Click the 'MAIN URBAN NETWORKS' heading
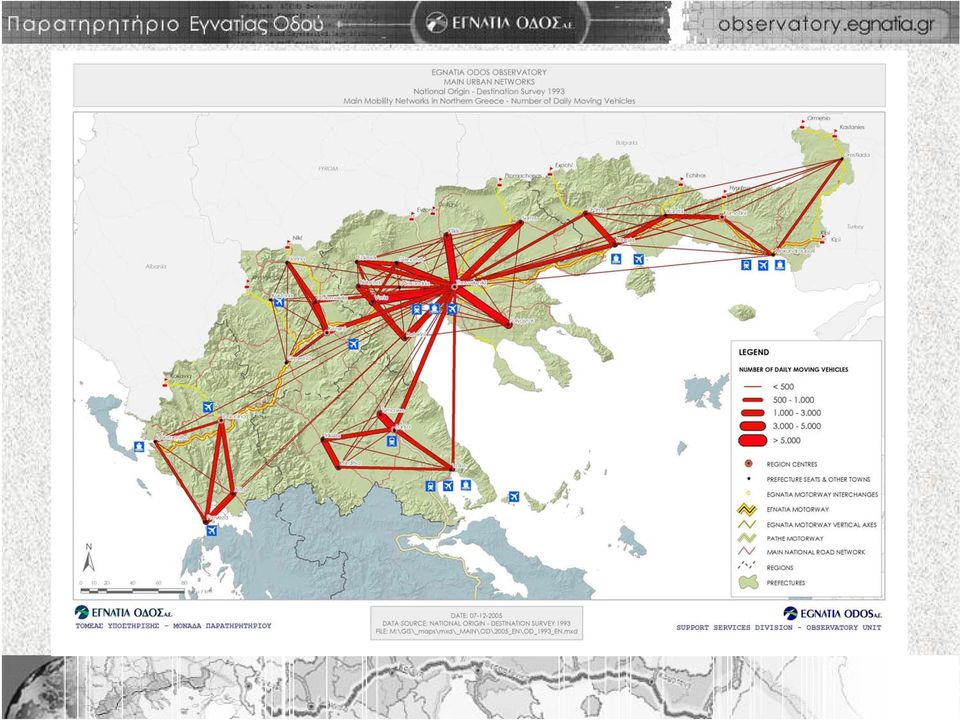The image size is (960, 720). pyautogui.click(x=489, y=81)
